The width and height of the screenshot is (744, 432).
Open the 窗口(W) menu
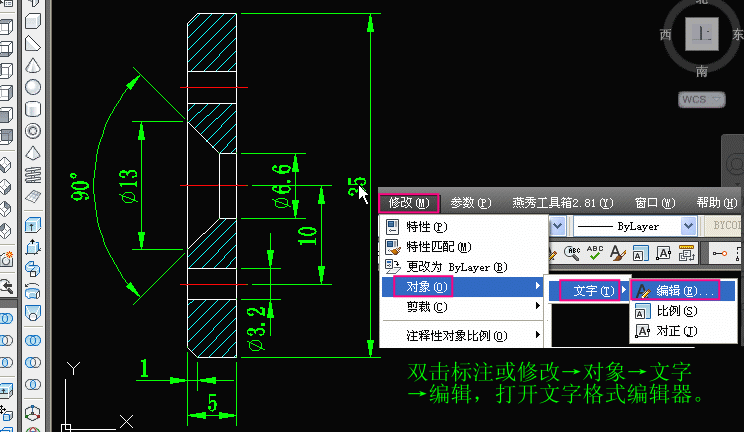click(655, 203)
